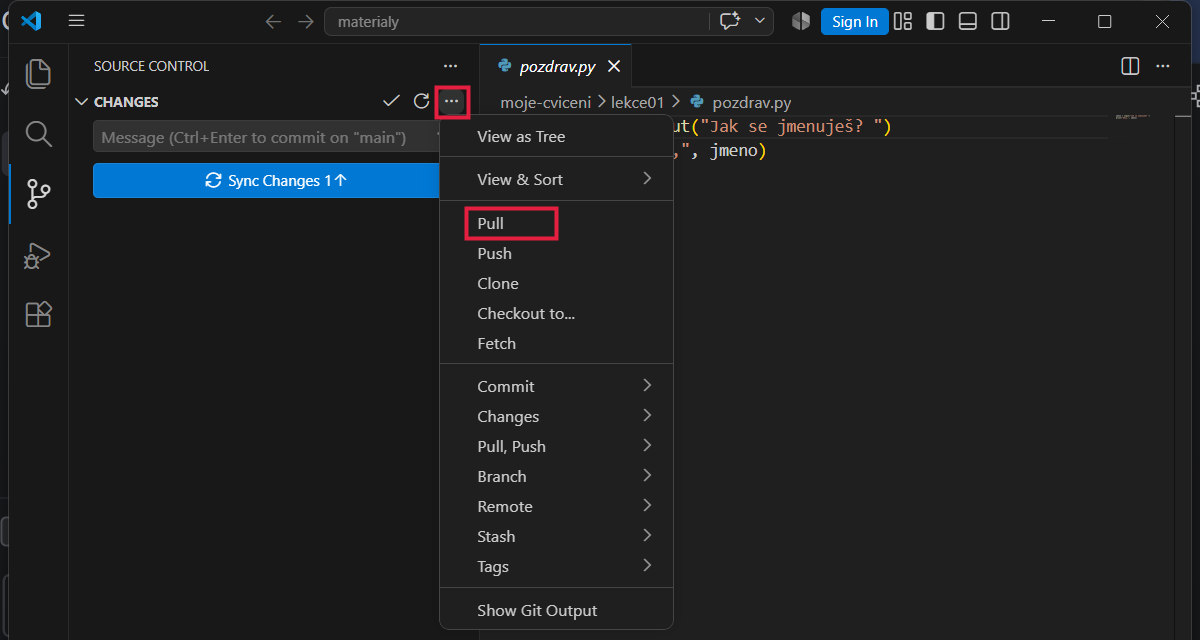Viewport: 1200px width, 640px height.
Task: Split the editor to the right
Action: point(1130,66)
